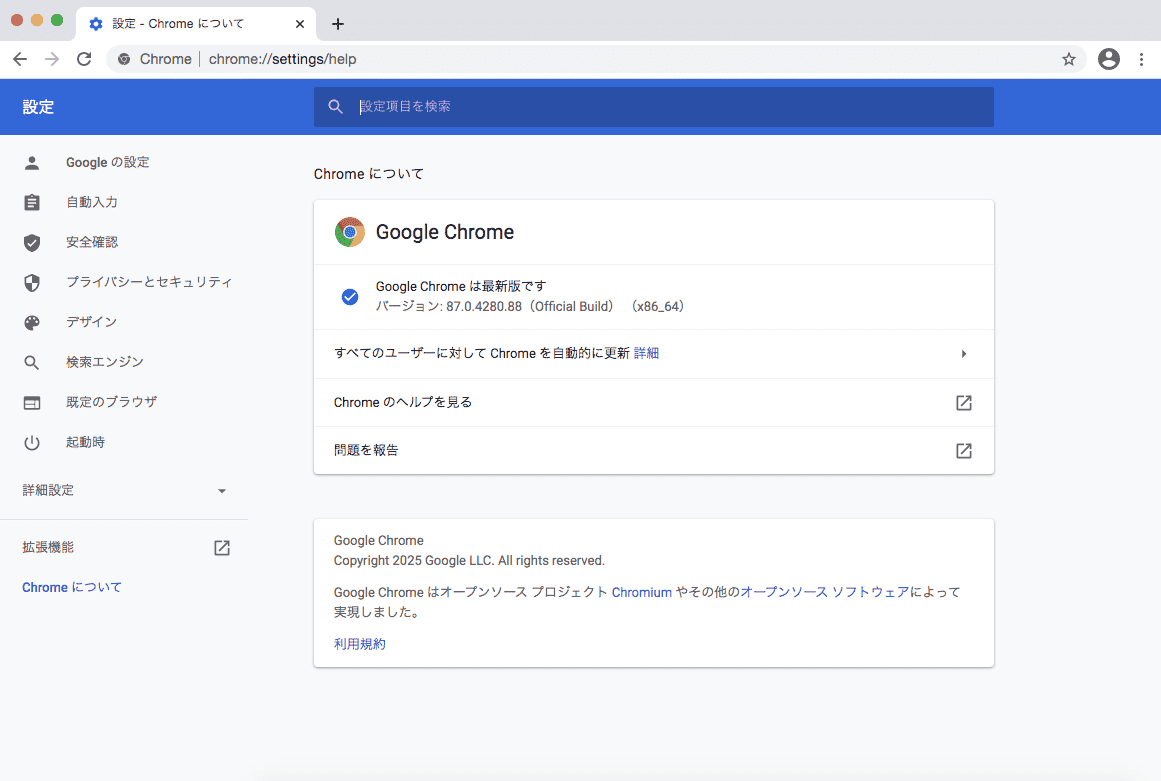Click the Chrome のヘルプを見る row

[654, 403]
